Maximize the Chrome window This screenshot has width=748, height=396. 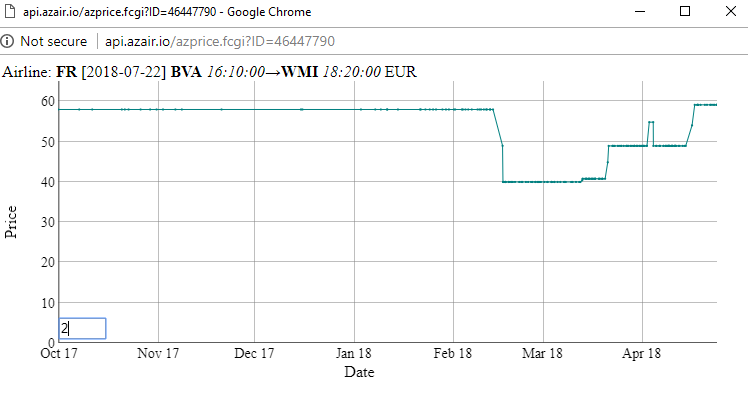(685, 11)
